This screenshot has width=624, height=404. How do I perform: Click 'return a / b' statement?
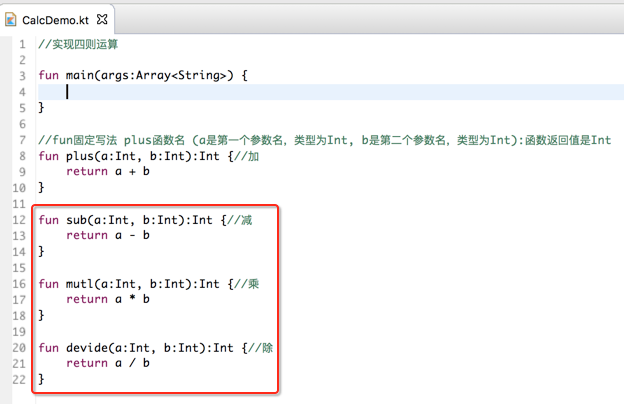[x=108, y=363]
